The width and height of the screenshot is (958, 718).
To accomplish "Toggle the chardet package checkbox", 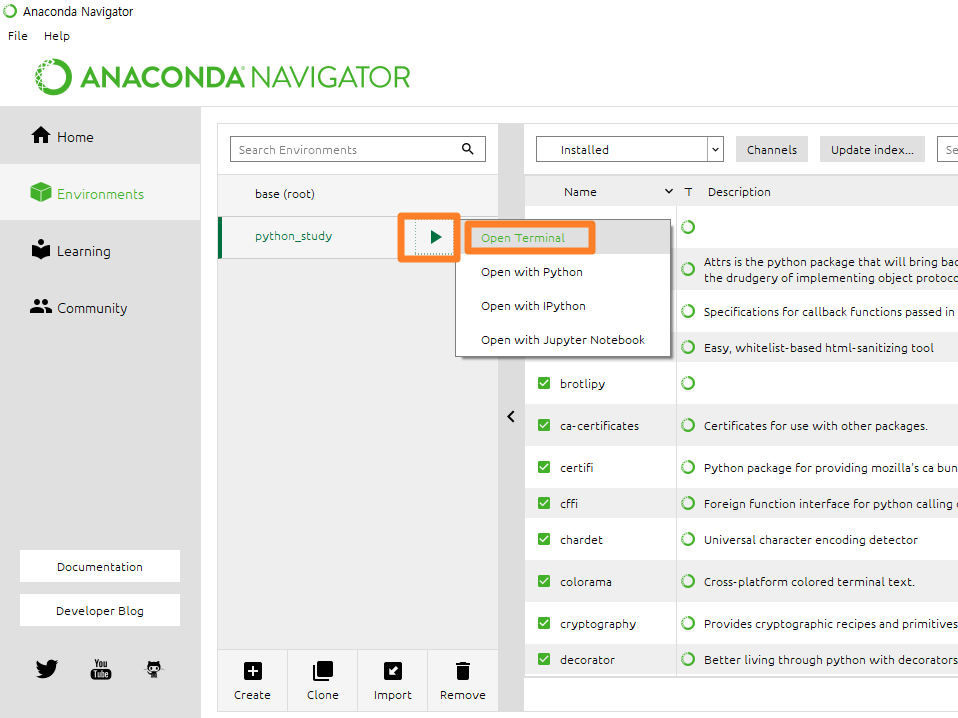I will point(544,540).
